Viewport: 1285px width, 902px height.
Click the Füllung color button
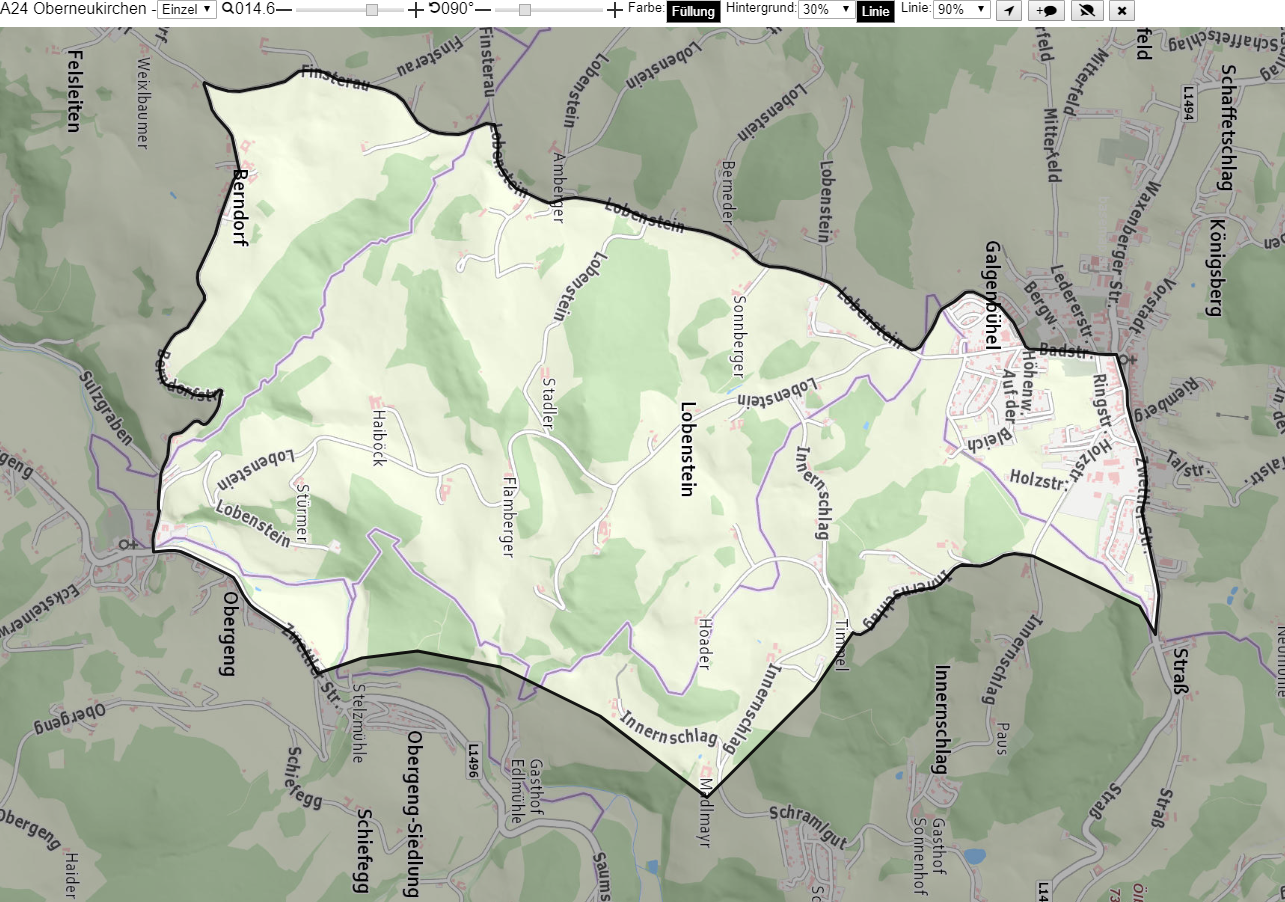tap(692, 12)
